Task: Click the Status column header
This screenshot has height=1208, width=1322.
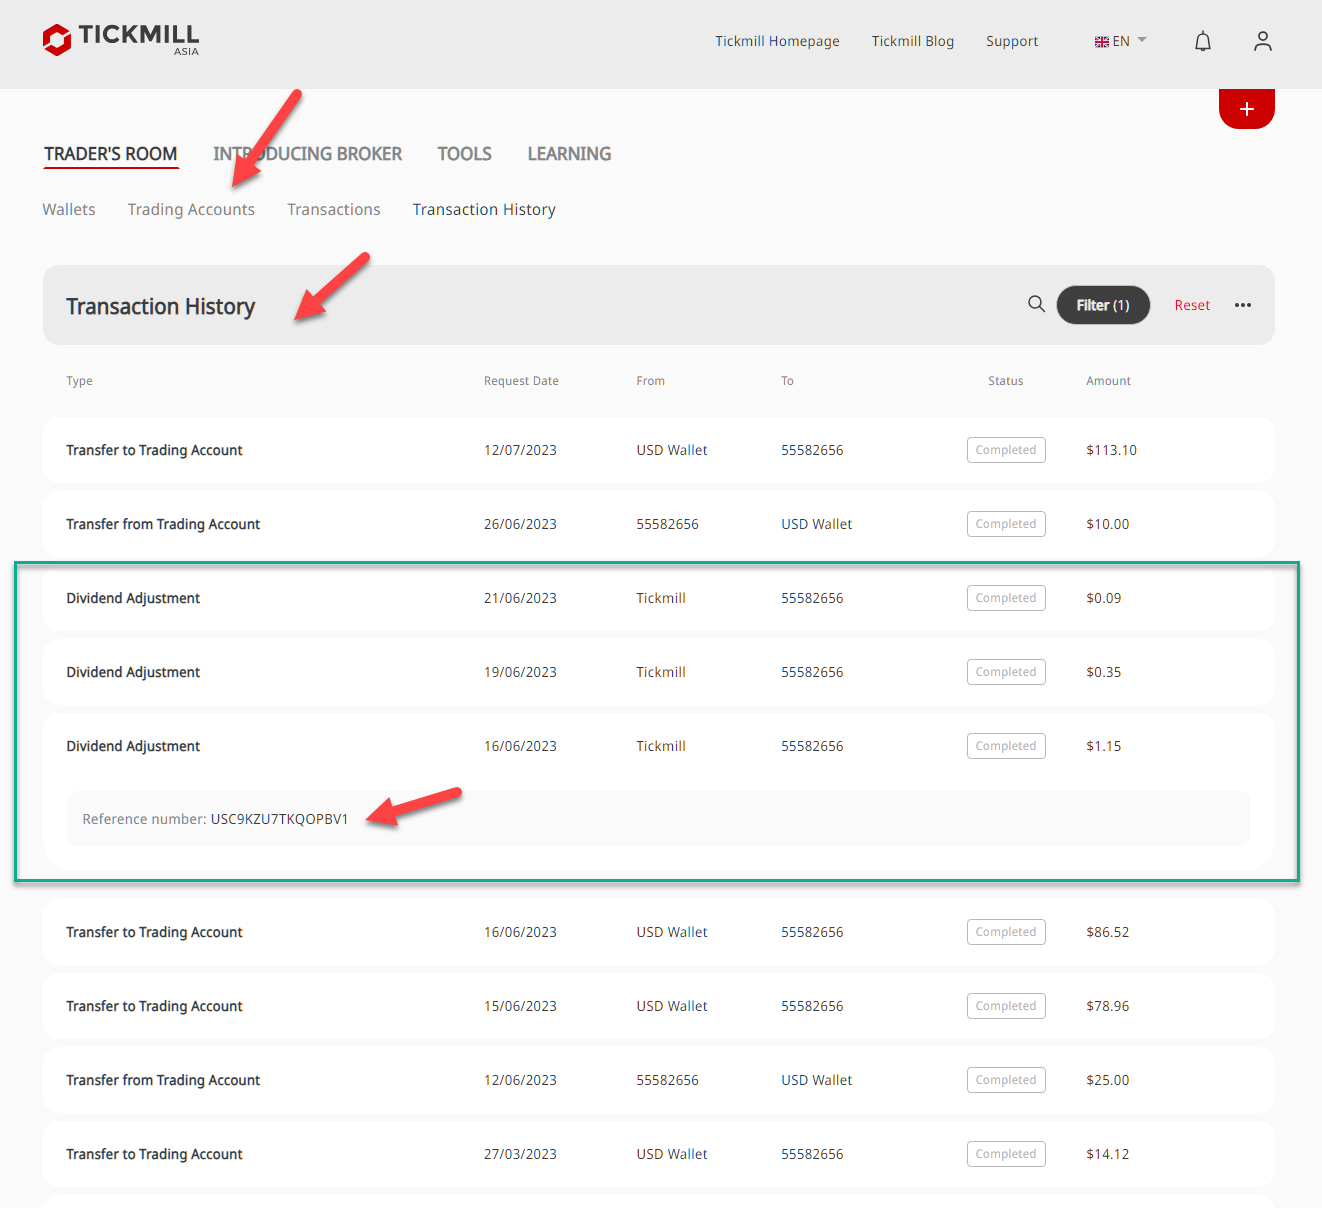Action: (x=1005, y=381)
